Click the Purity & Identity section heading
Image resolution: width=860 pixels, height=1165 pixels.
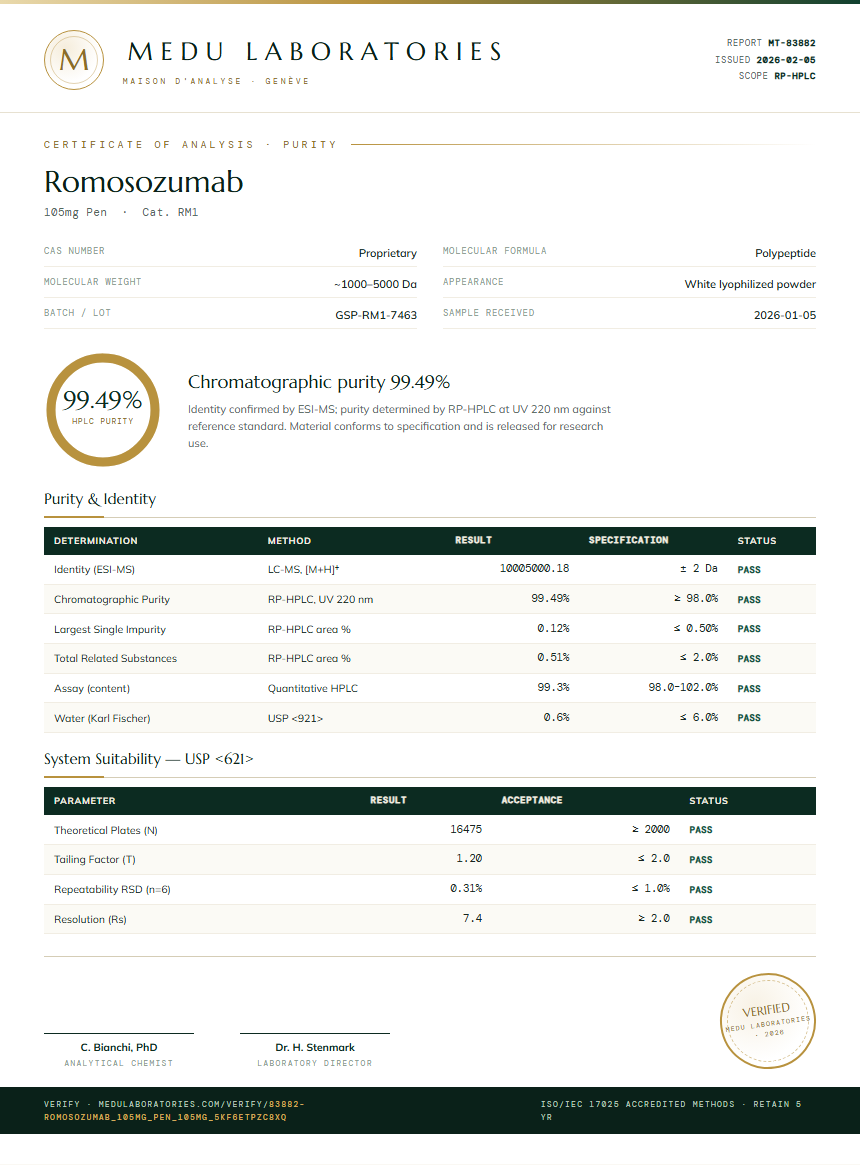tap(100, 499)
